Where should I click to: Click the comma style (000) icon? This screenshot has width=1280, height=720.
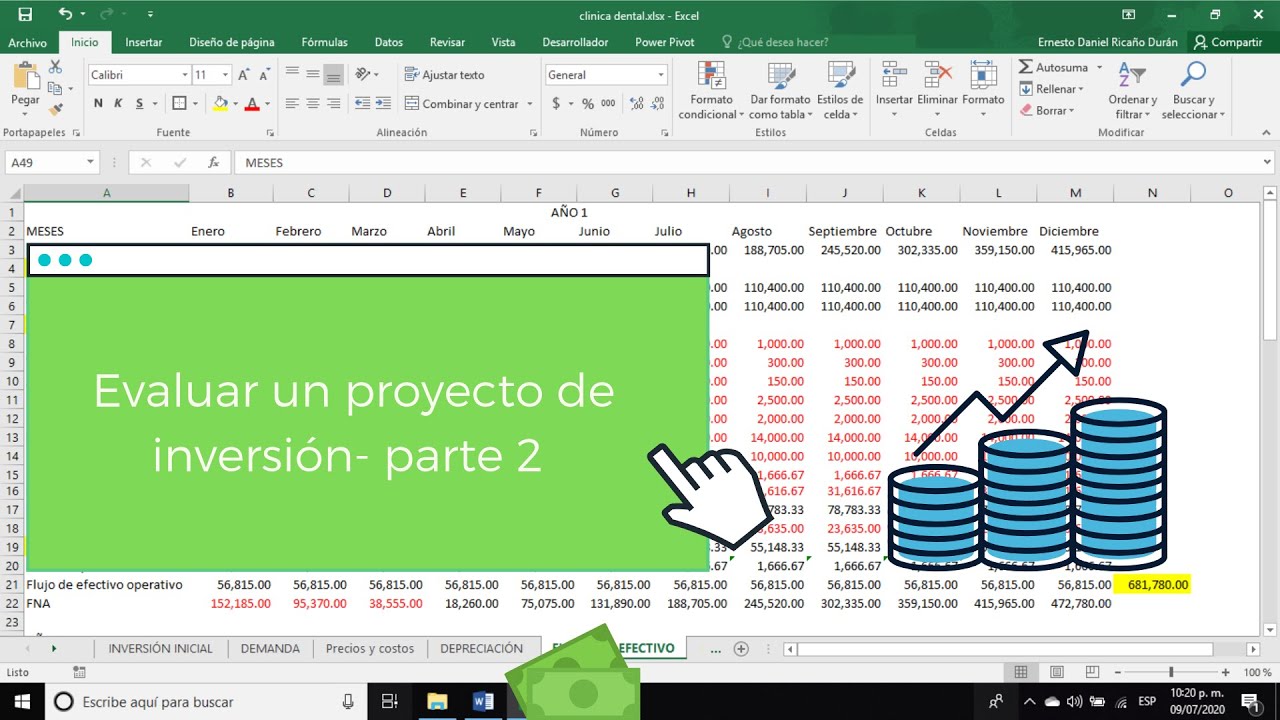pos(609,103)
